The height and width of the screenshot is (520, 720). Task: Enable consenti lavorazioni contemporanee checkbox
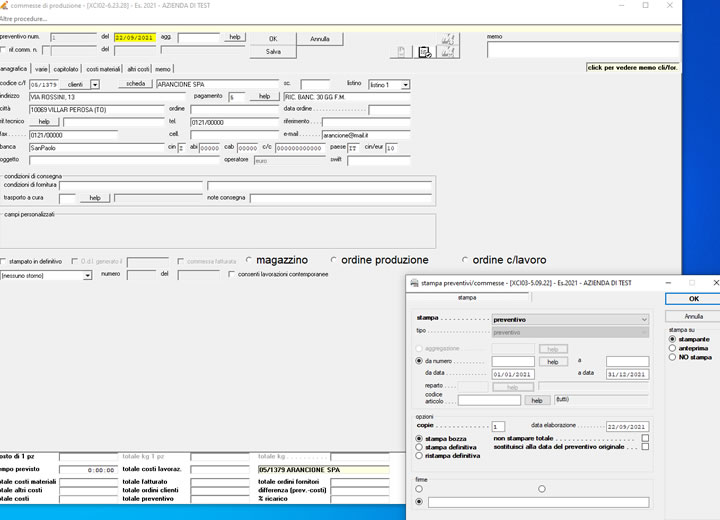pos(231,274)
